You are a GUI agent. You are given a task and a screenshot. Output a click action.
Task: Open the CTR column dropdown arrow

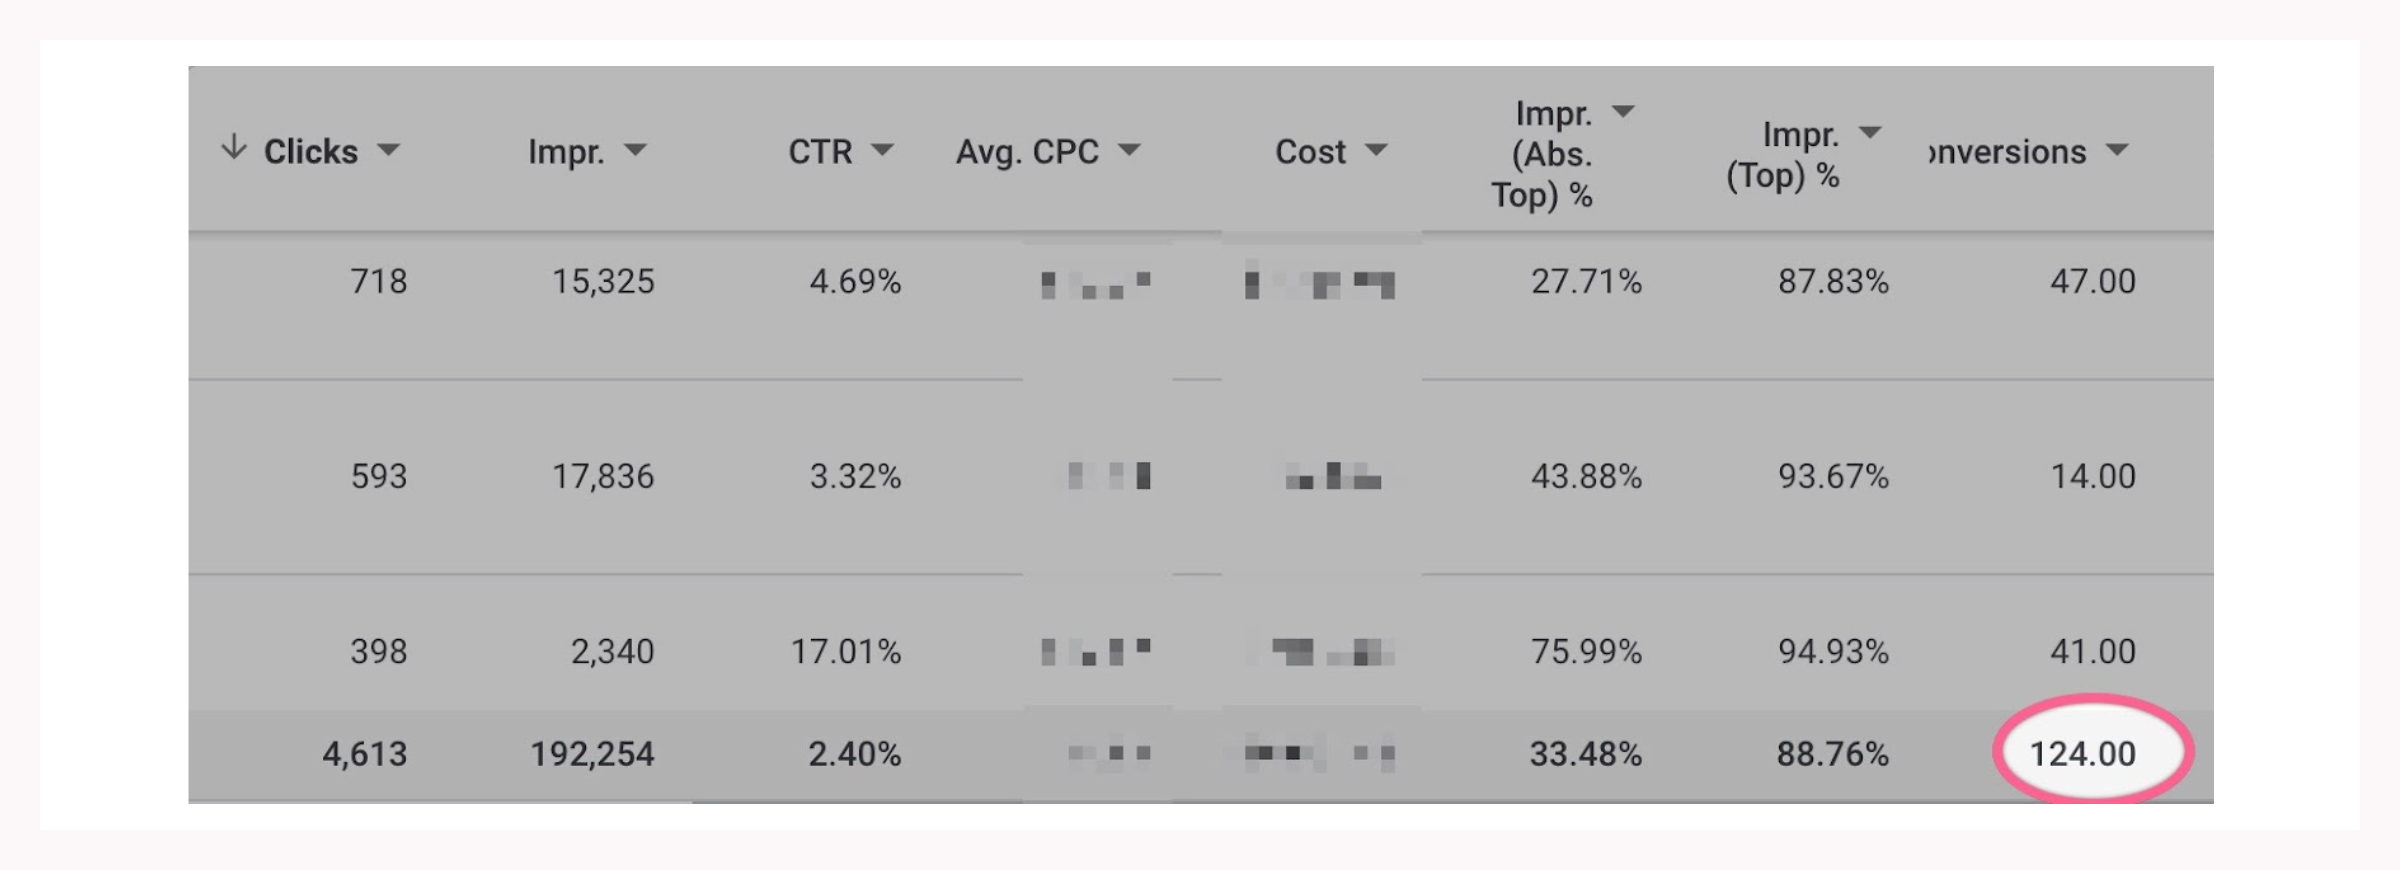[882, 151]
